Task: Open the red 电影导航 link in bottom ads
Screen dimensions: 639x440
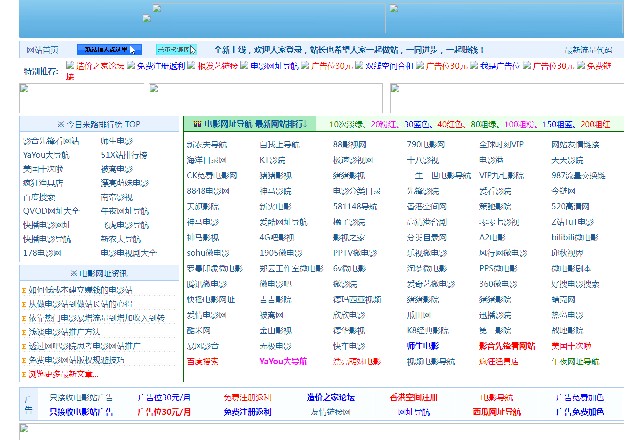Action: pos(496,397)
